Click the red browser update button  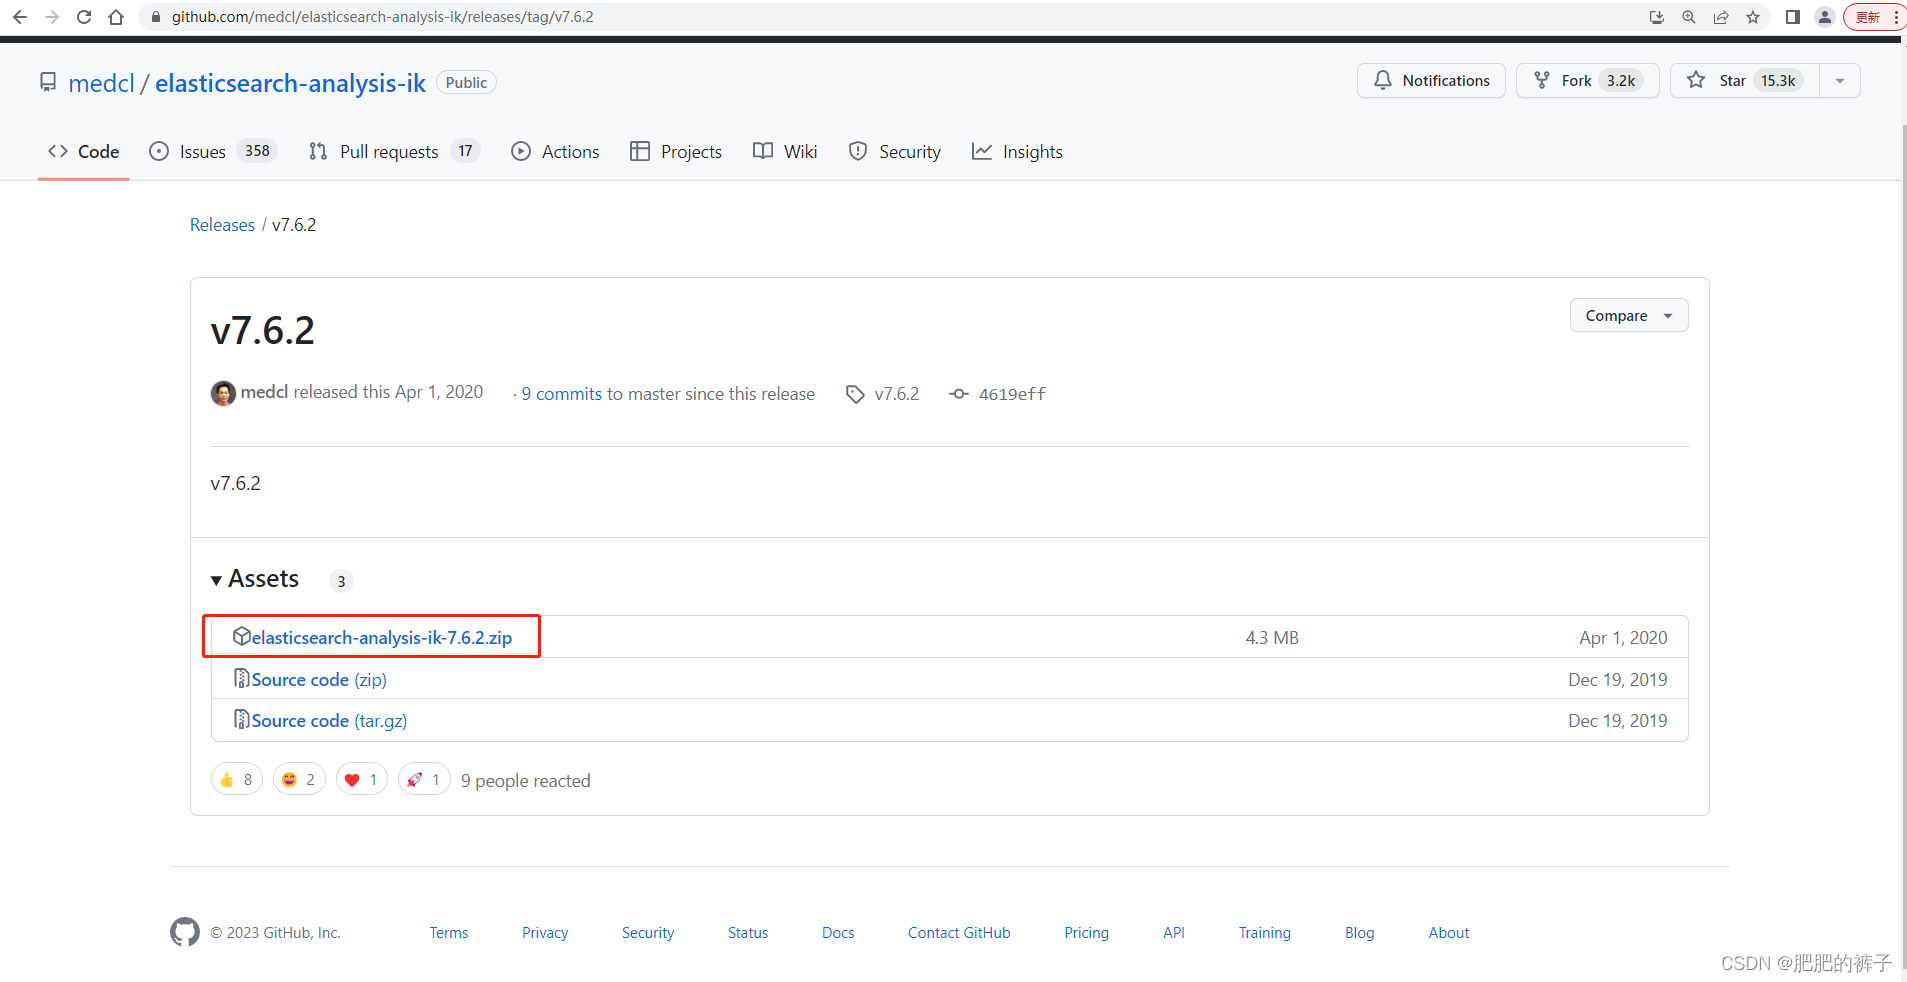pos(1874,17)
